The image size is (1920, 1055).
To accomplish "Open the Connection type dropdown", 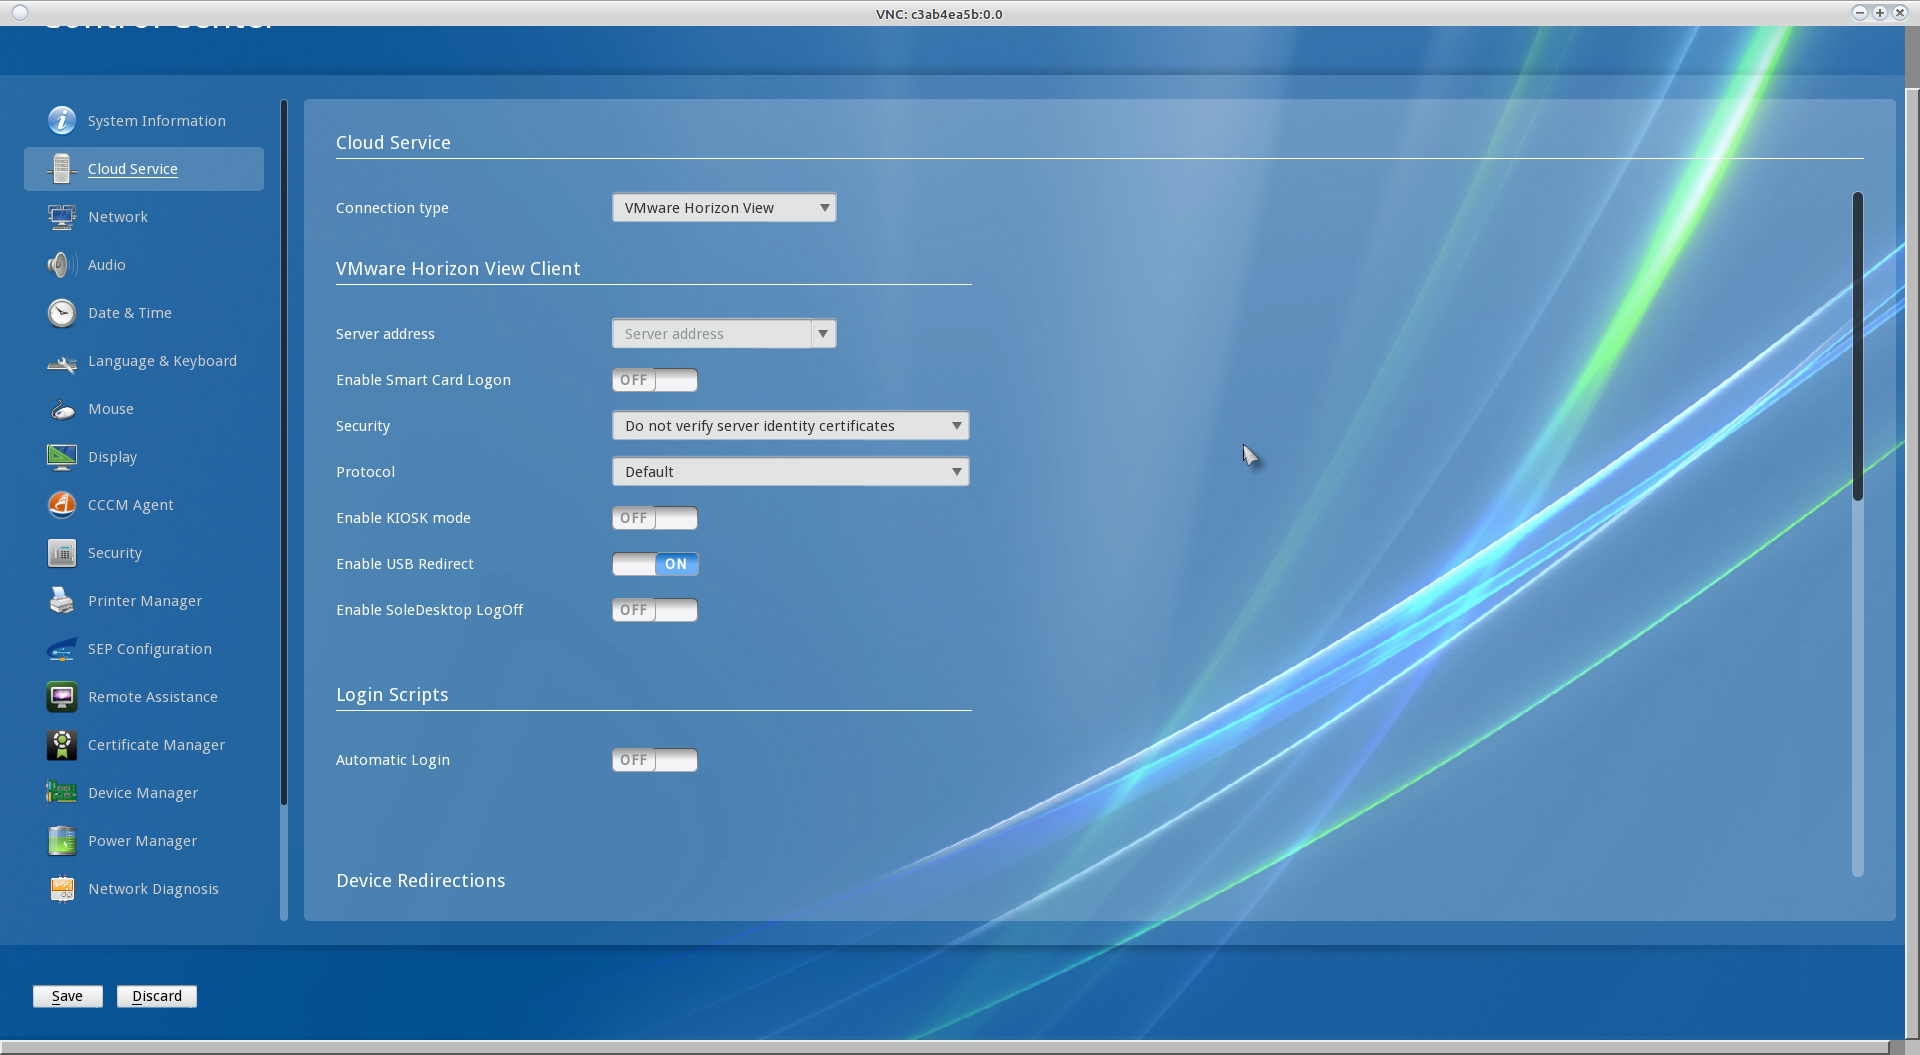I will click(x=724, y=208).
